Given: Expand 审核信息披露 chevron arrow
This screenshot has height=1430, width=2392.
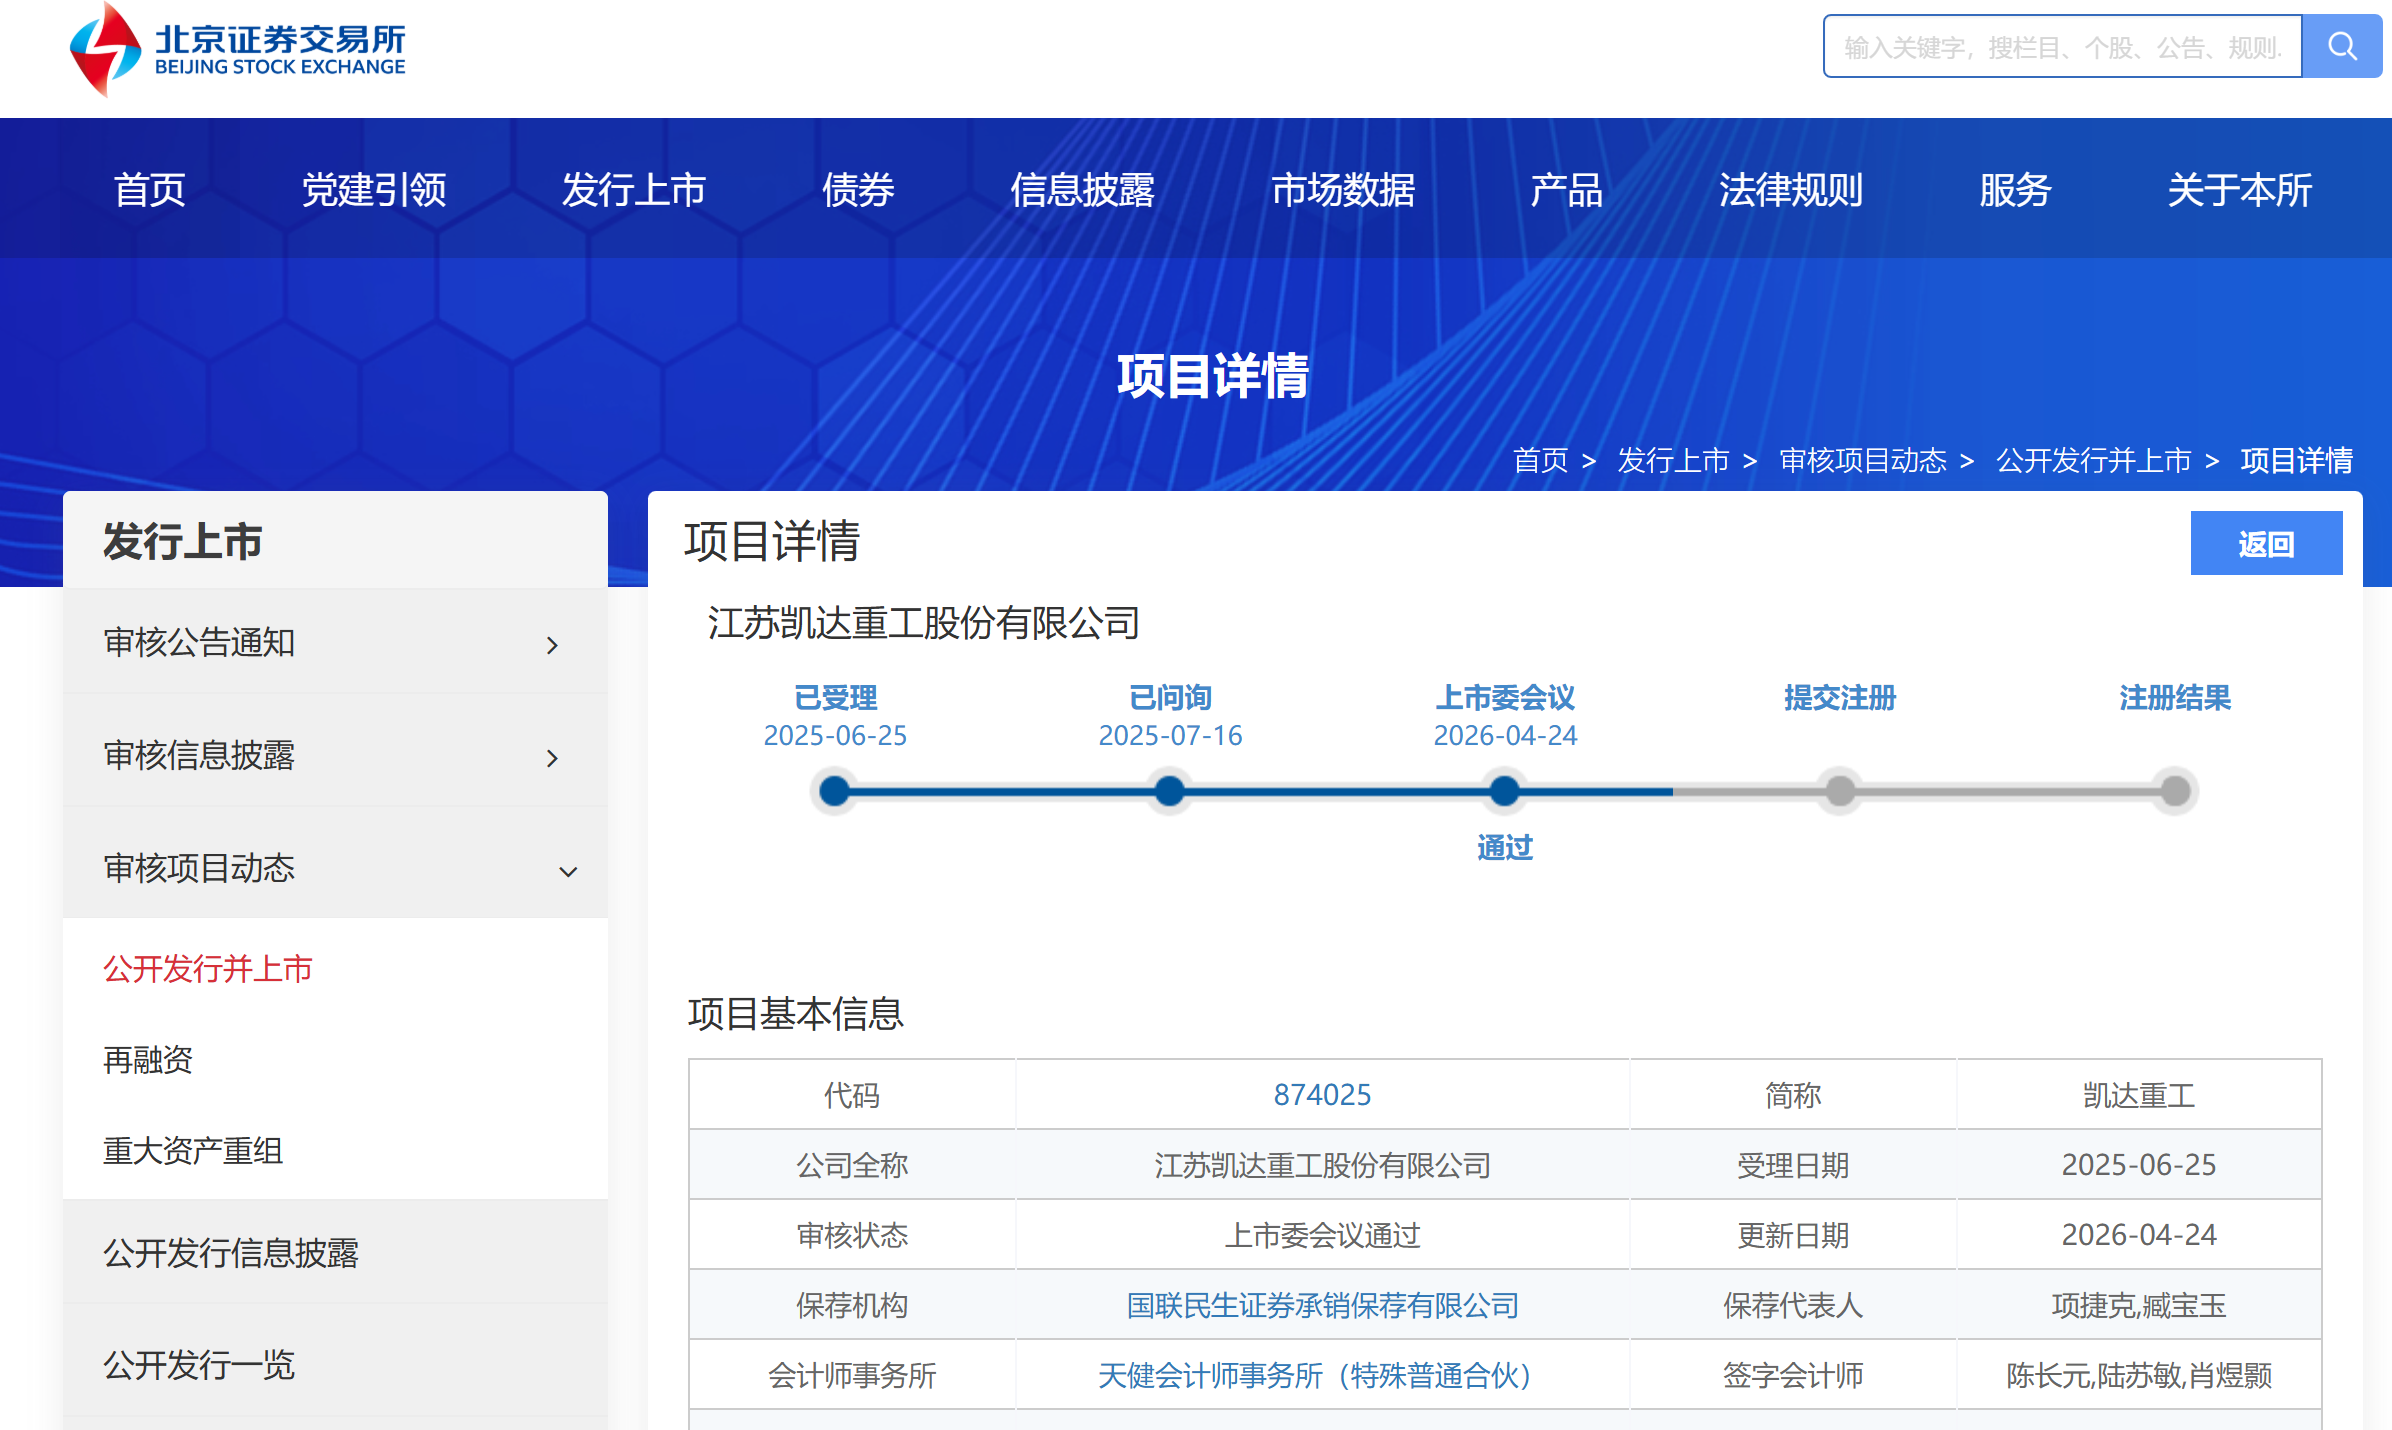Looking at the screenshot, I should coord(552,758).
